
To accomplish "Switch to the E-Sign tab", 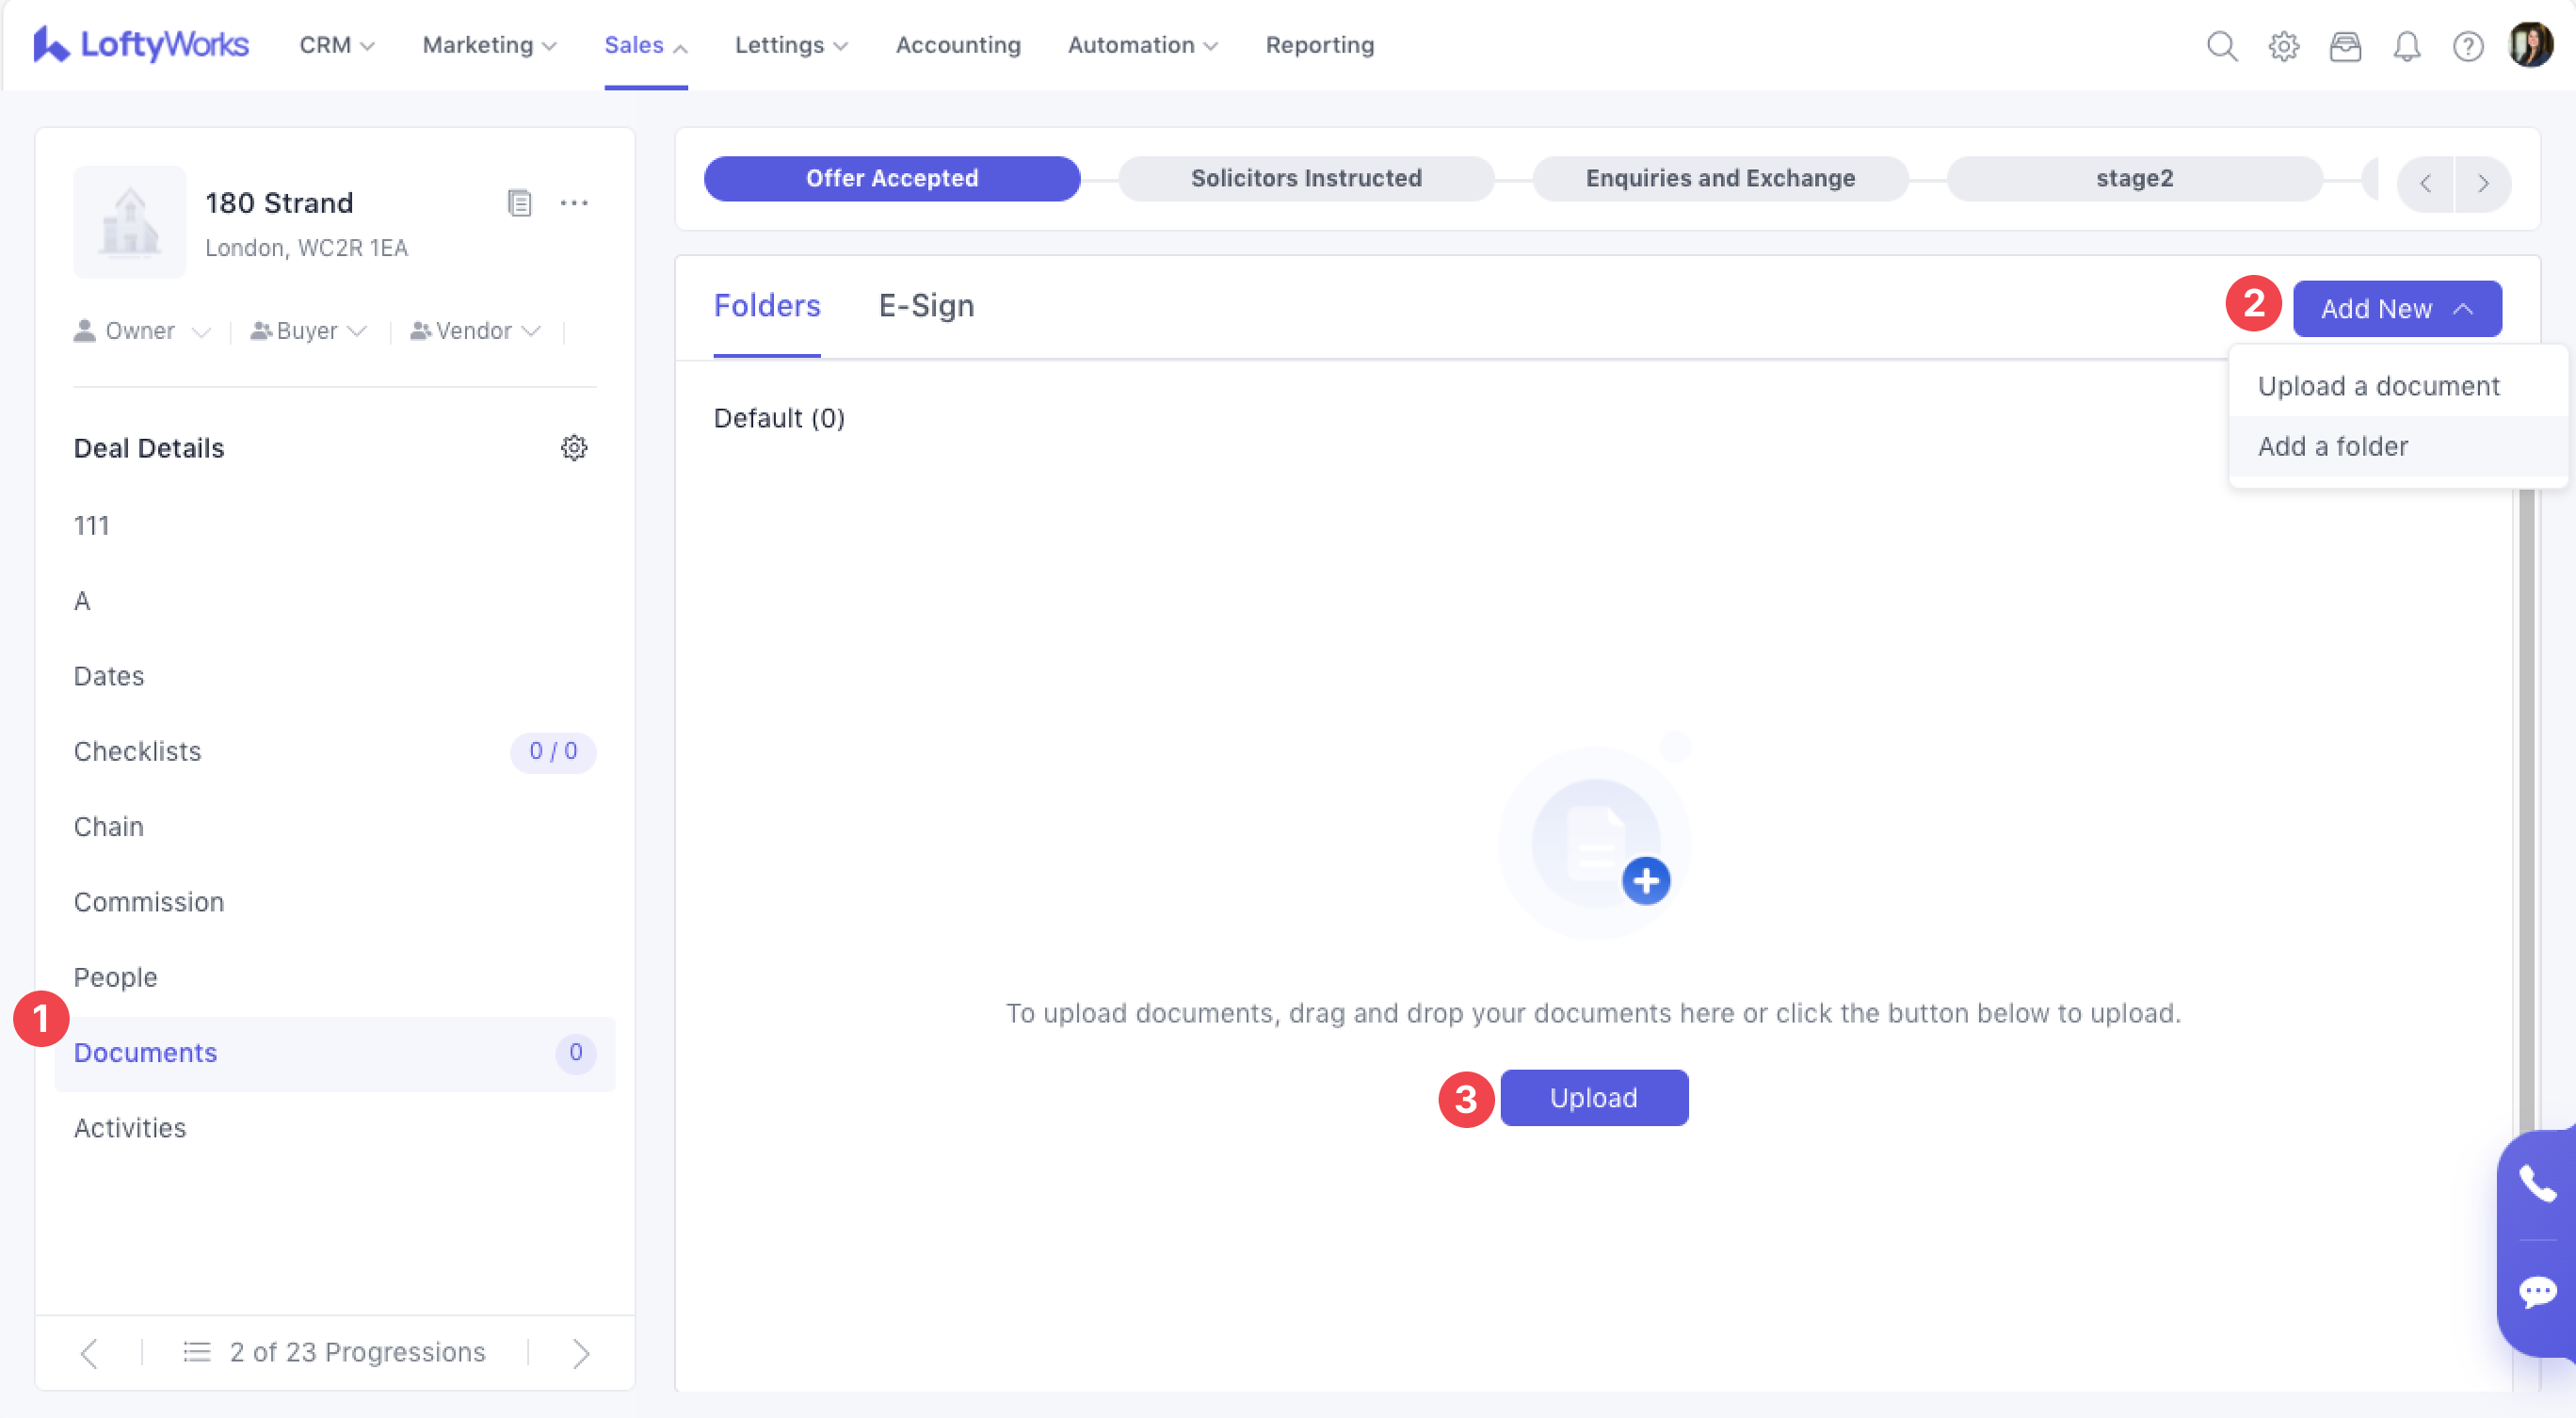I will click(926, 306).
